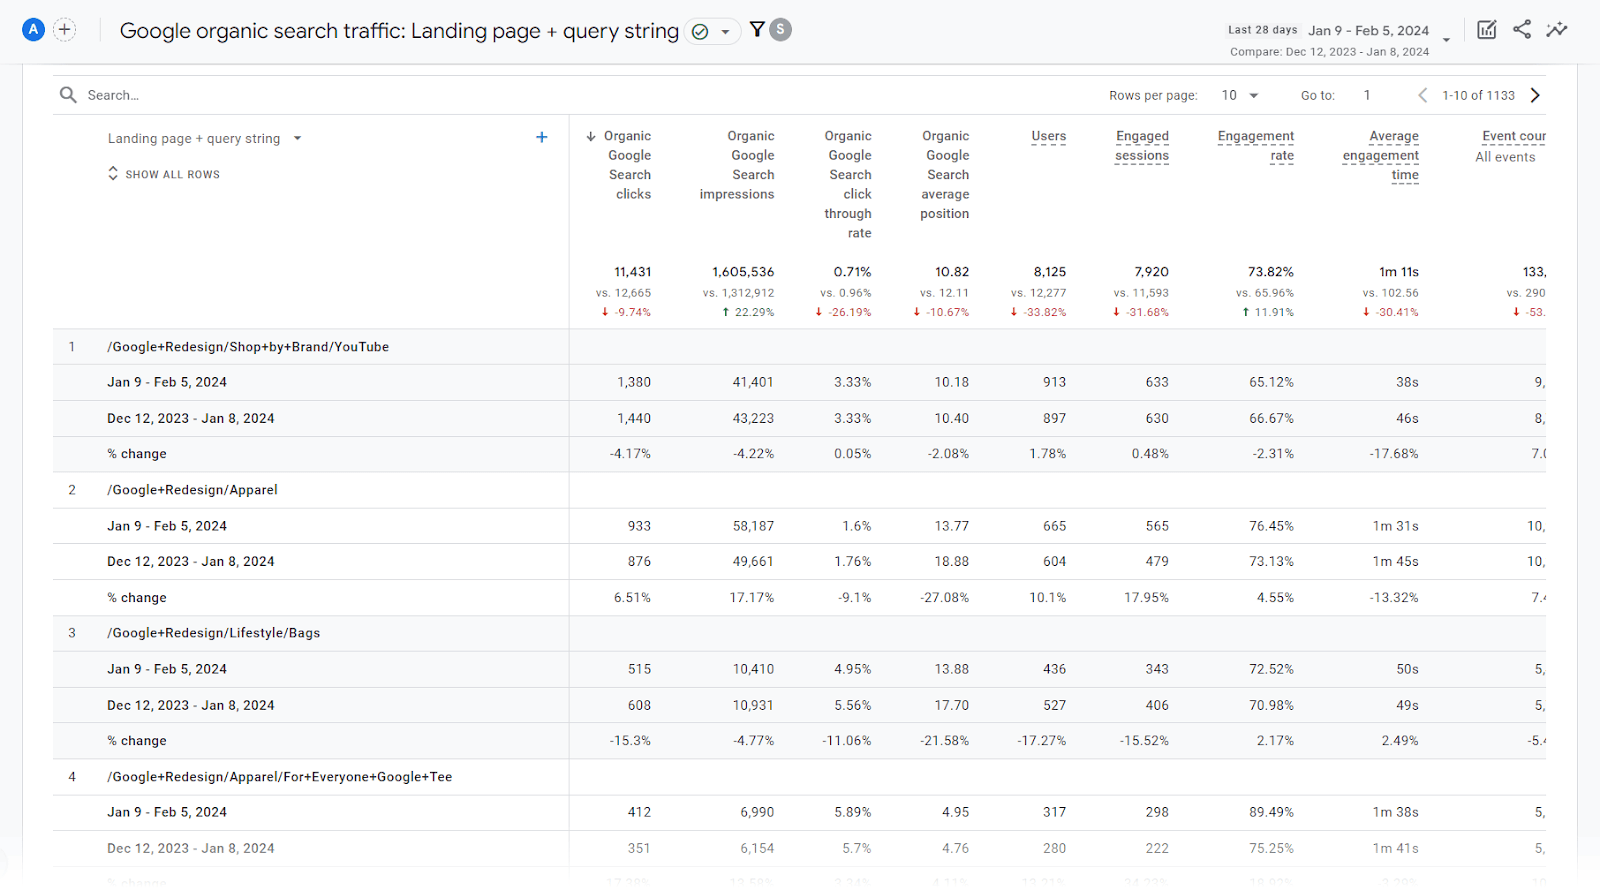
Task: Click the 58,187 impressions cell for Apparel
Action: tap(753, 526)
